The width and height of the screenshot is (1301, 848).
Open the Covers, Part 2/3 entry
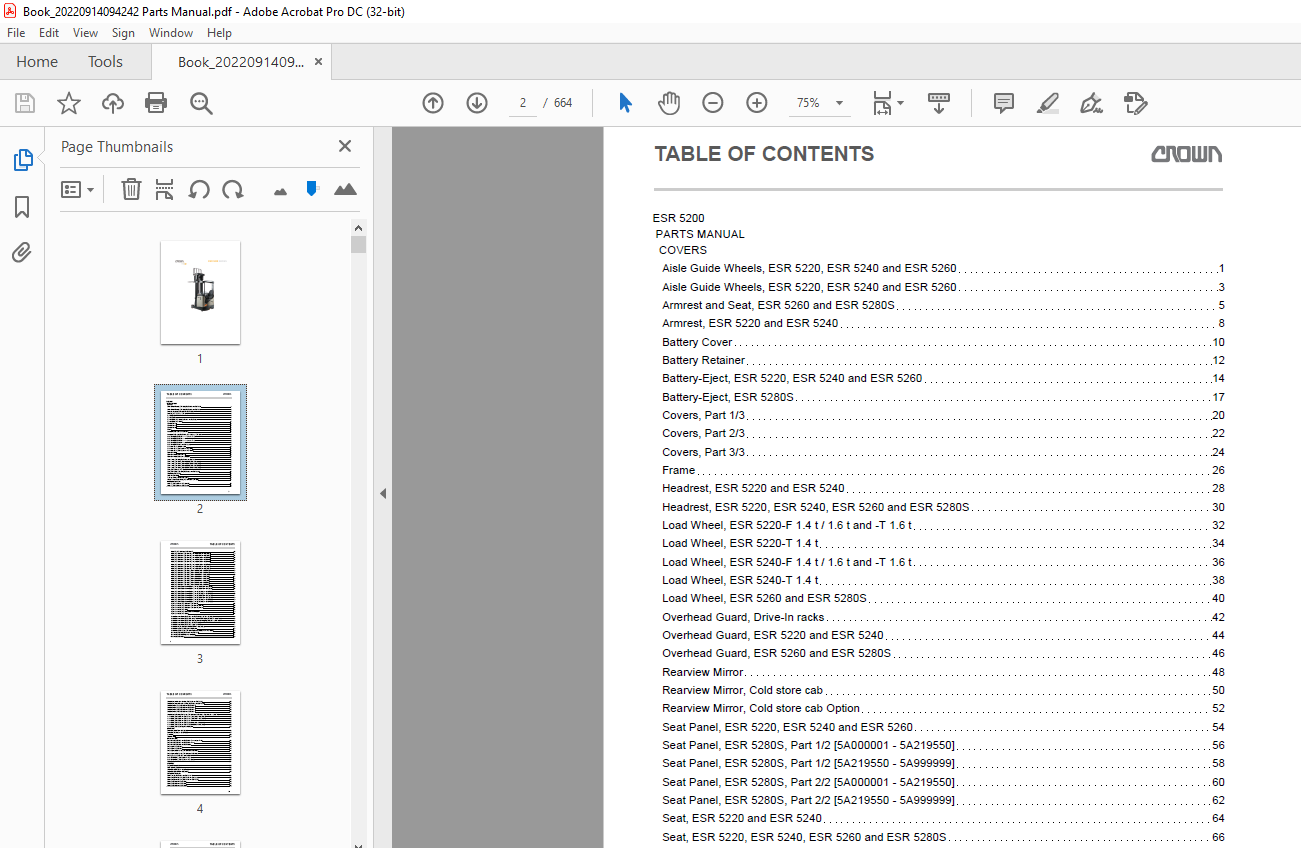point(943,433)
